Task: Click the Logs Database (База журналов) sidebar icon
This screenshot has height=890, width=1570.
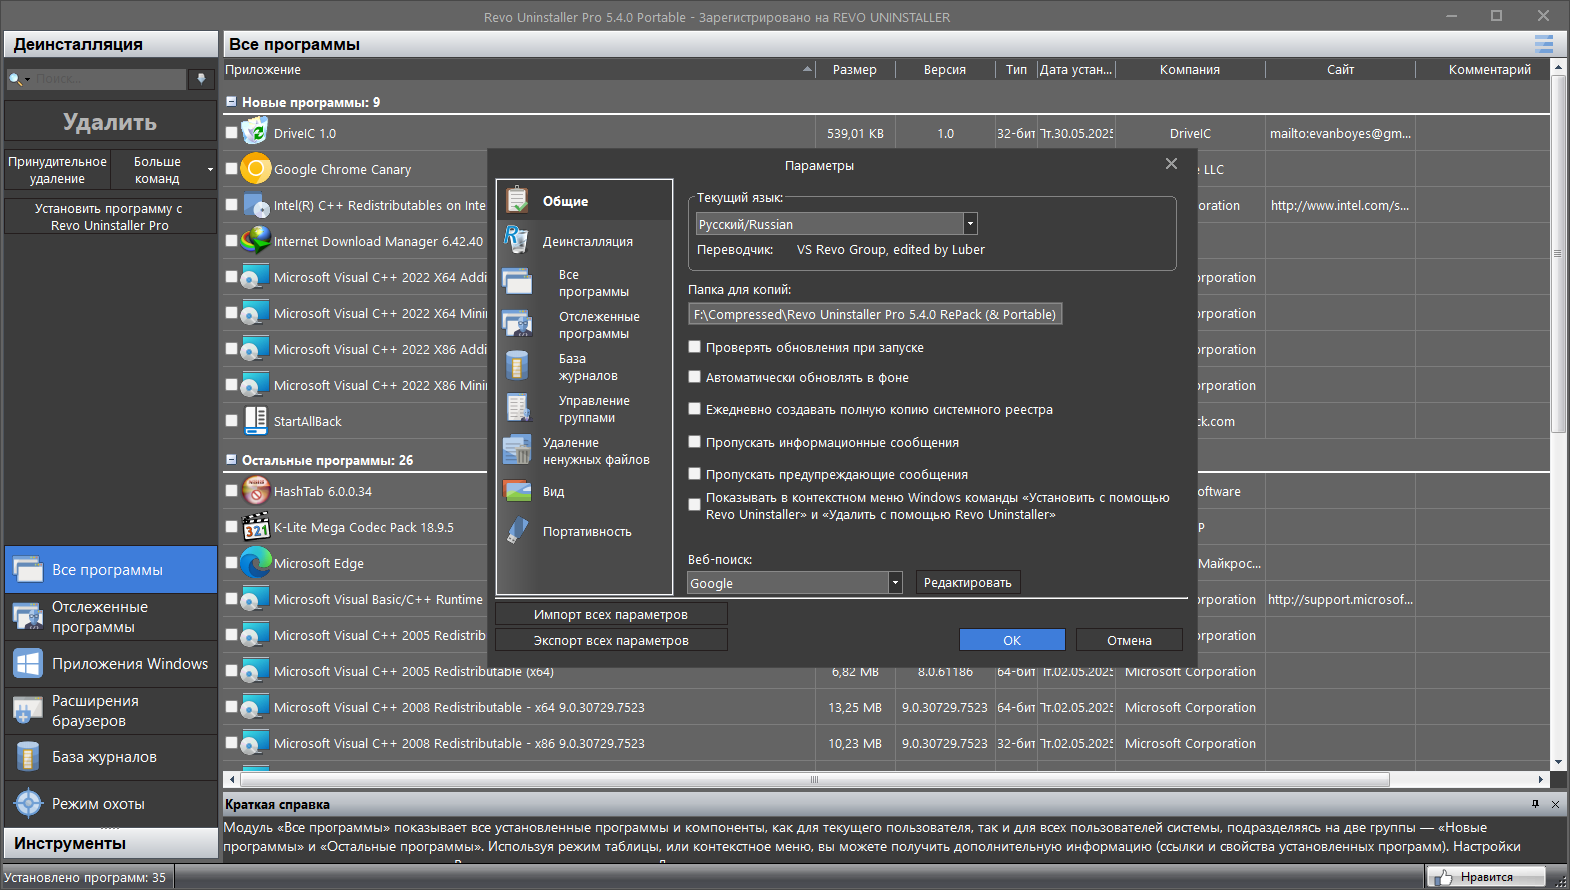Action: 28,757
